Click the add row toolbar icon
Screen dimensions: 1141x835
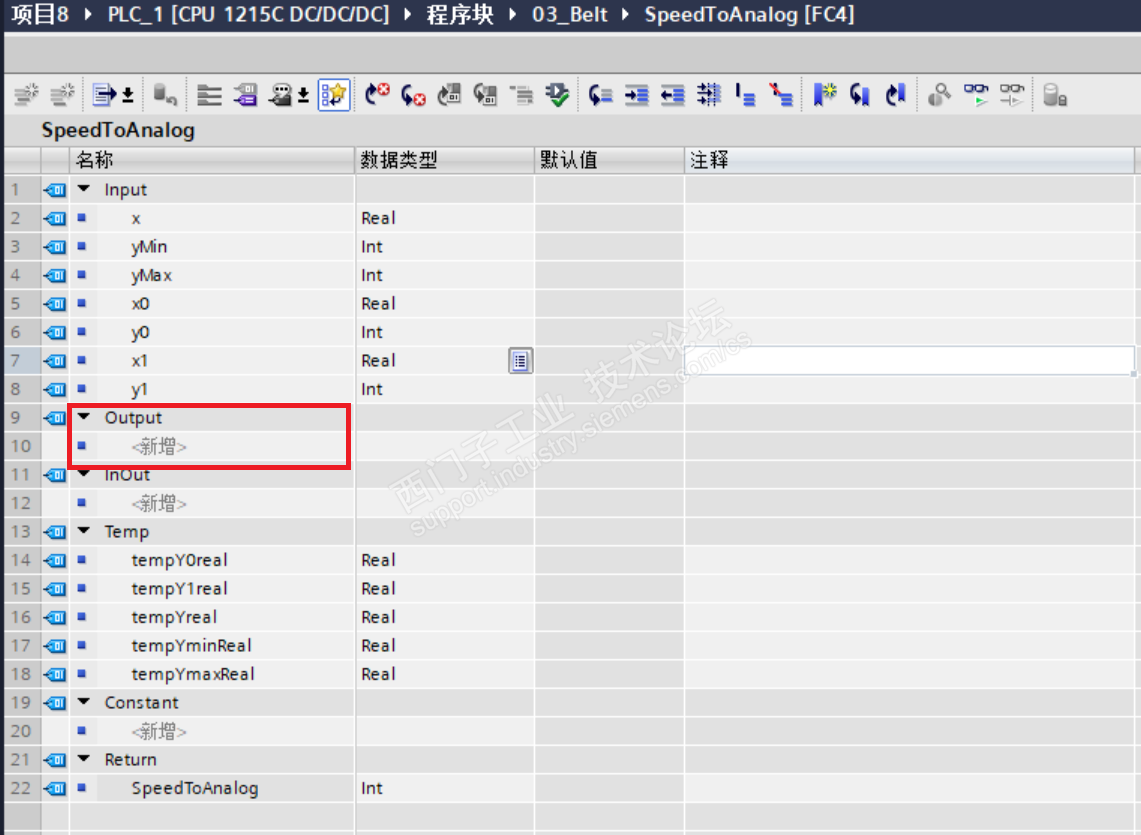click(63, 95)
